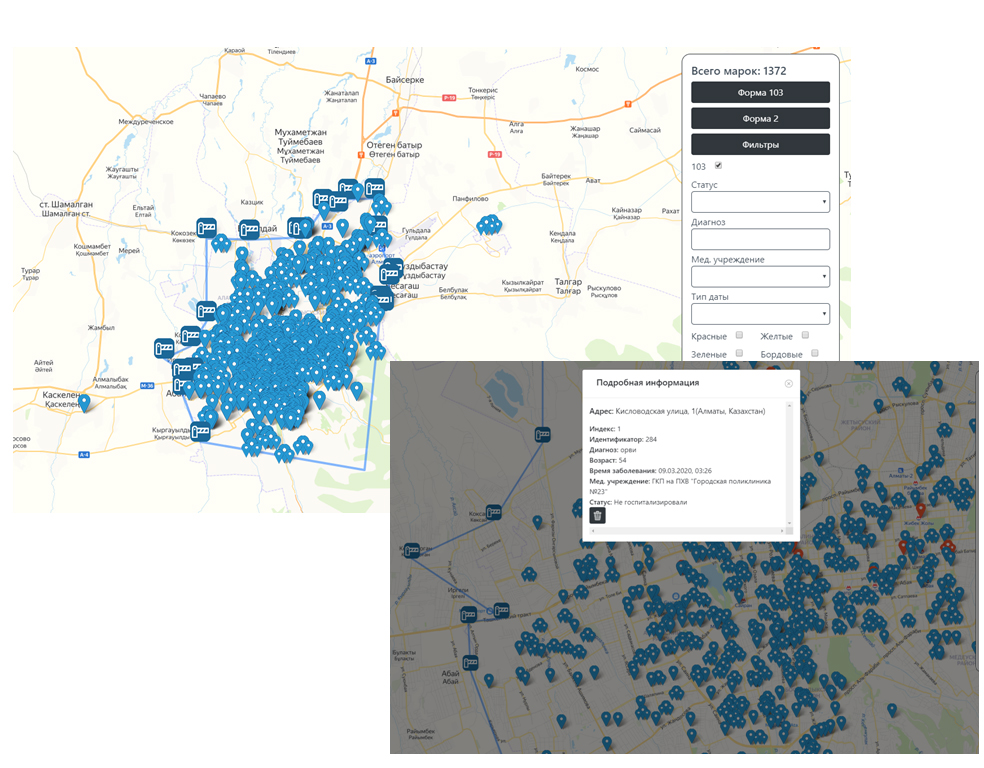Click northernmost right checkpoint near Отеген батыр
The image size is (984, 768).
coord(375,188)
